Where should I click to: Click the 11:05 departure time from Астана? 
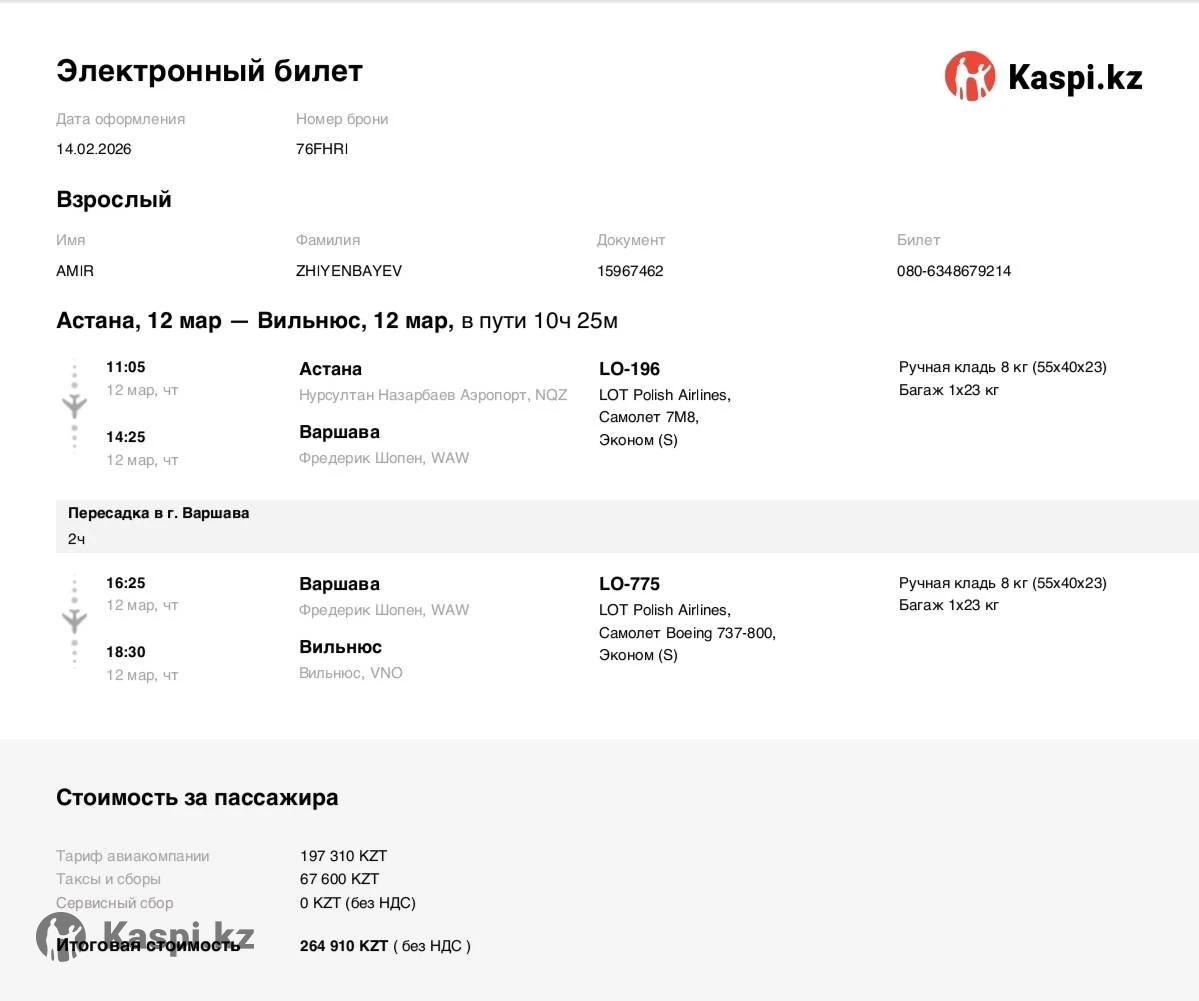126,367
